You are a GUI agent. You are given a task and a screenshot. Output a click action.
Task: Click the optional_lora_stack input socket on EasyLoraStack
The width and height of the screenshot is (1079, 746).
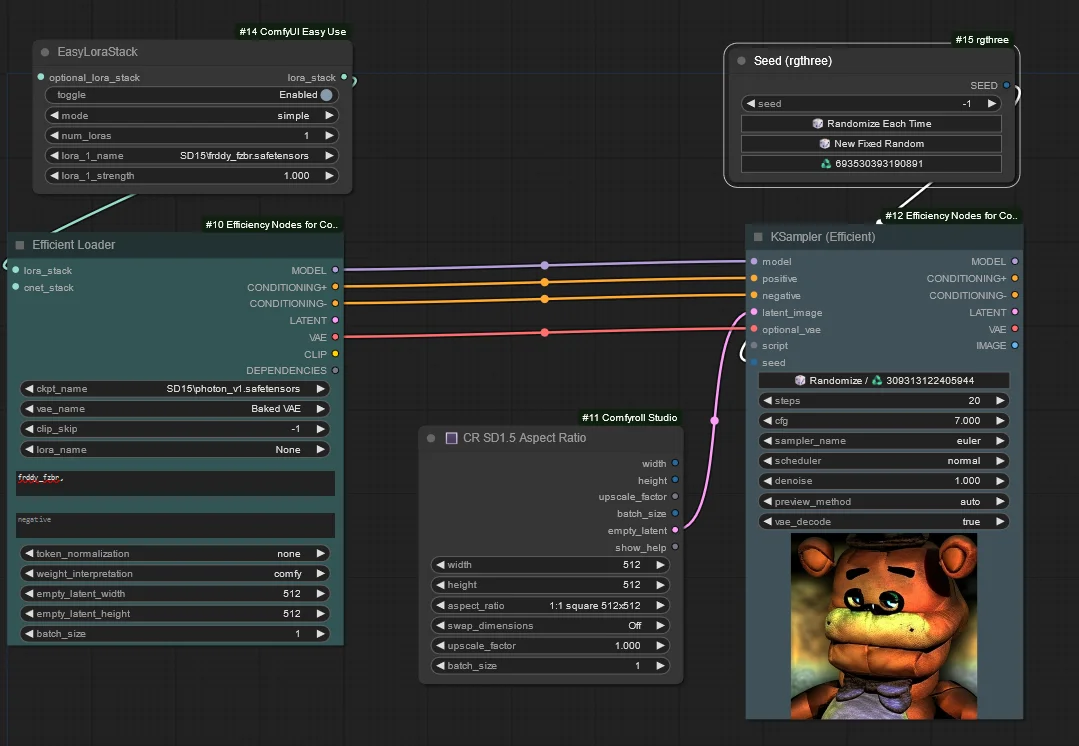(x=41, y=77)
